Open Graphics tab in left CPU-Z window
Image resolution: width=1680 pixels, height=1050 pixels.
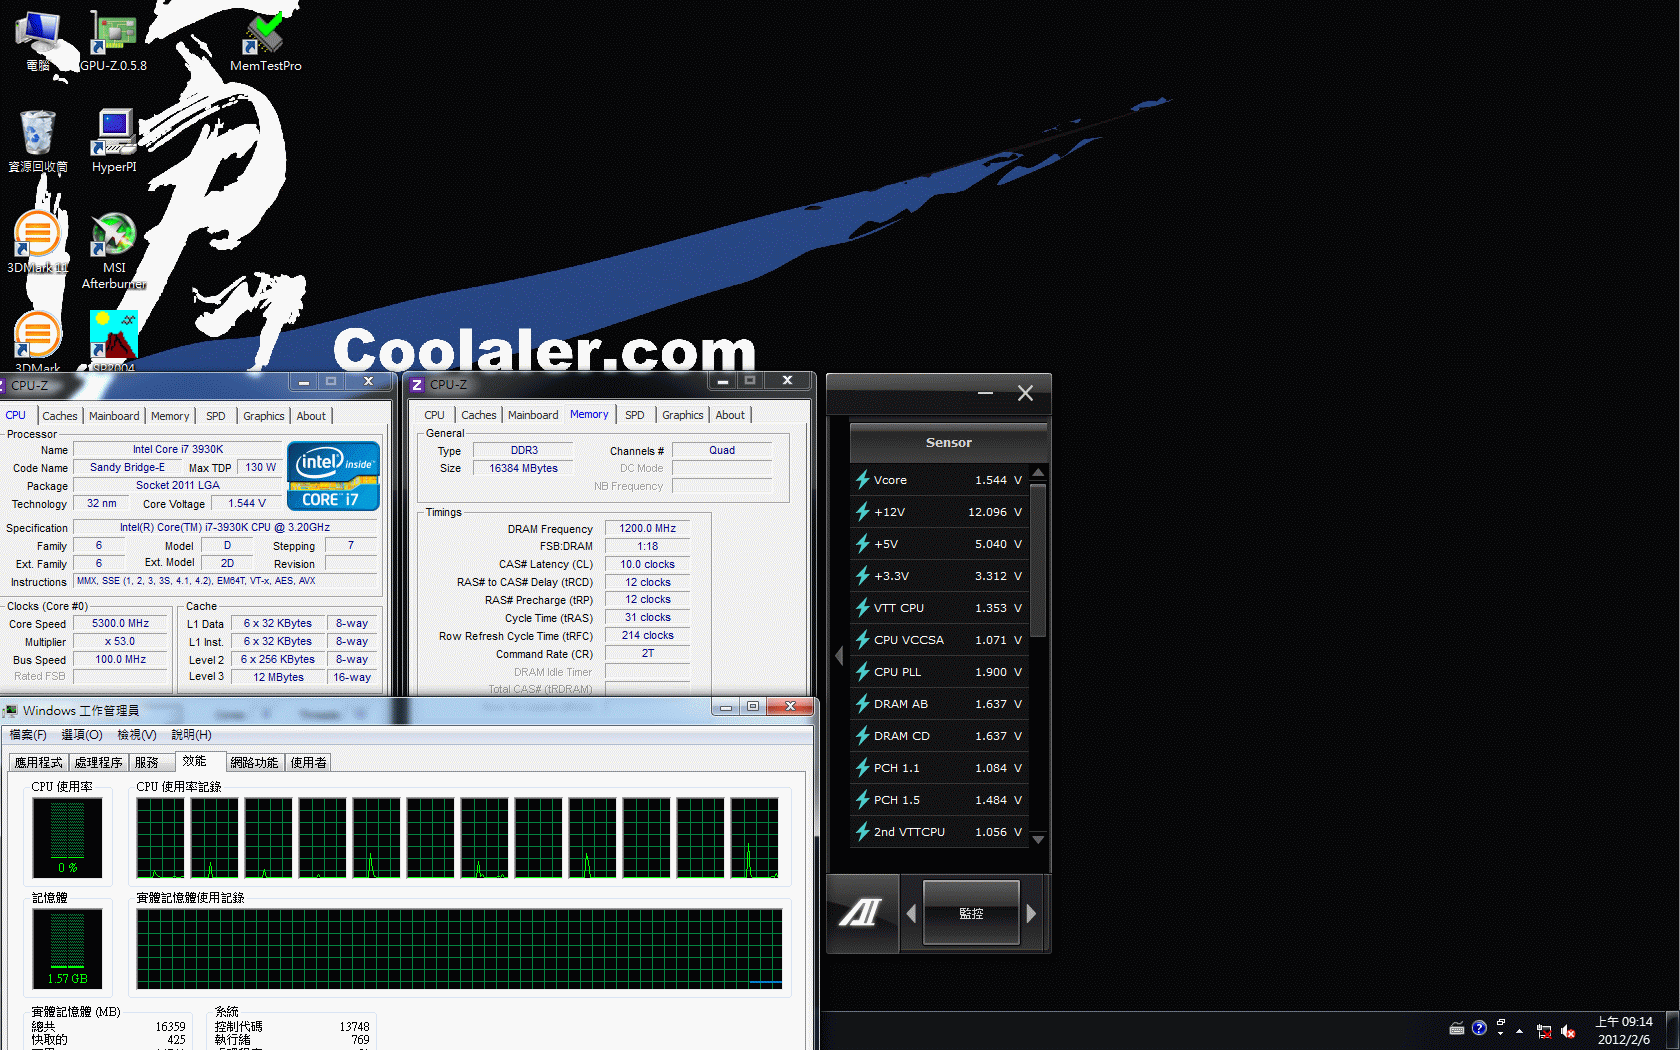tap(264, 416)
